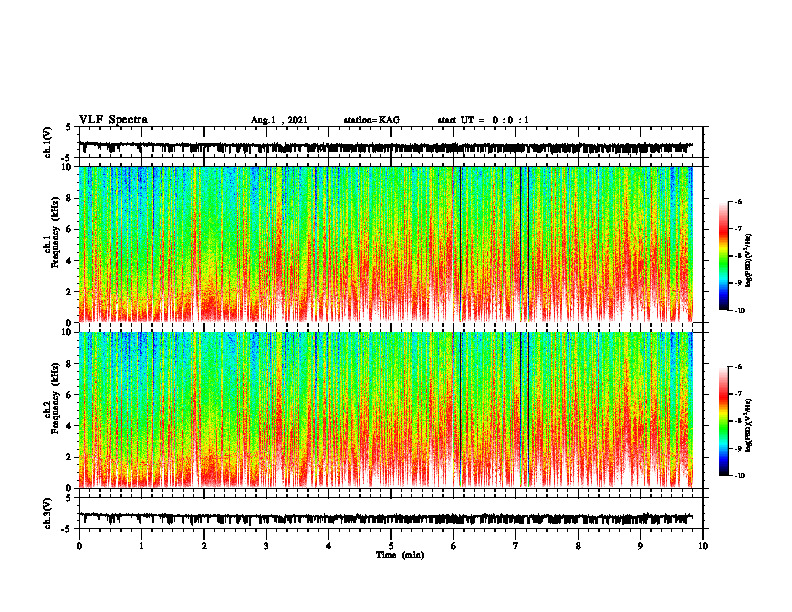The height and width of the screenshot is (612, 792).
Task: Click inside the ch.2 spectrogram panel
Action: tap(386, 410)
